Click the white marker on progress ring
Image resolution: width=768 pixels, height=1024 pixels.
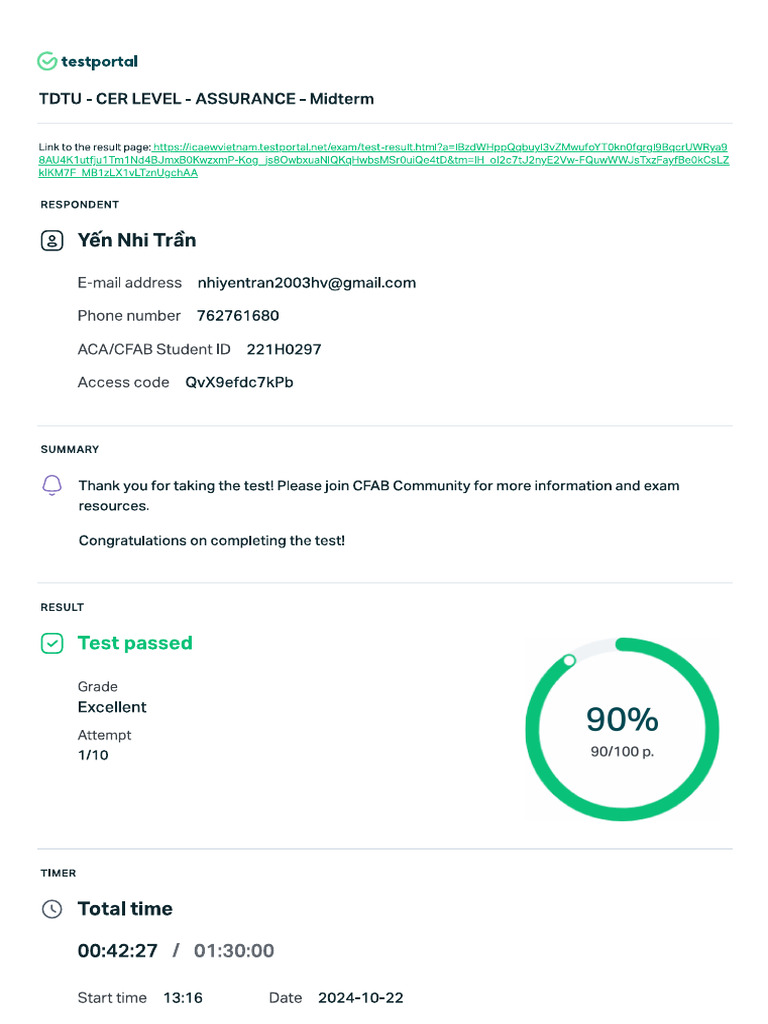(x=569, y=660)
